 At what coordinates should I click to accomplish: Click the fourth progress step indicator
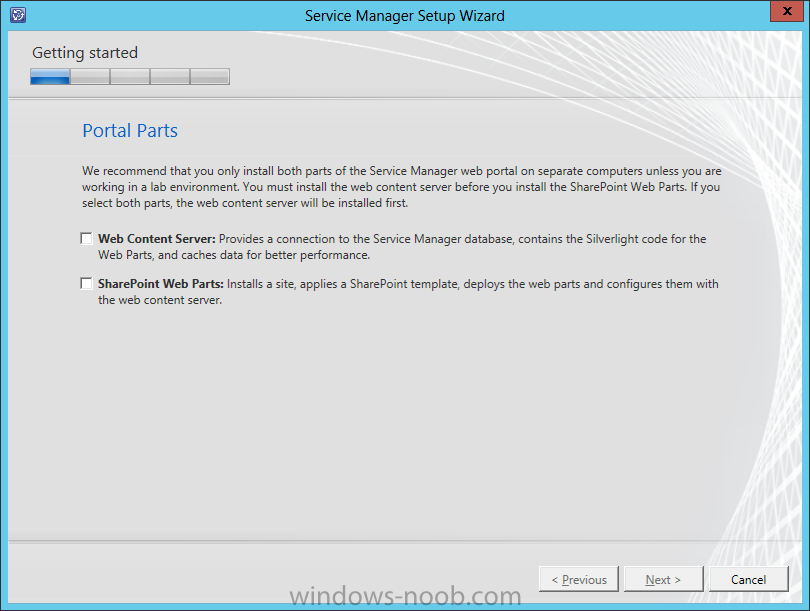[x=169, y=75]
